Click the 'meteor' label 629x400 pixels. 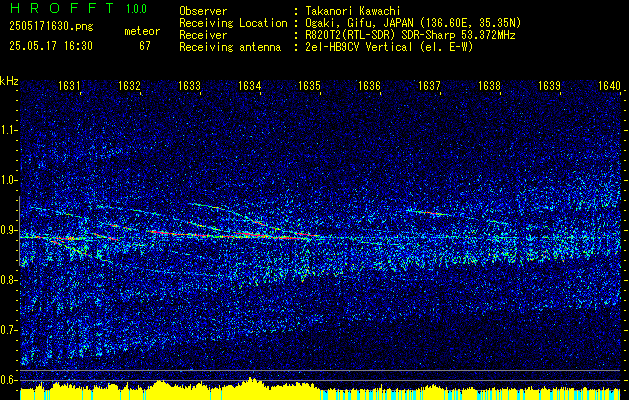(x=142, y=31)
